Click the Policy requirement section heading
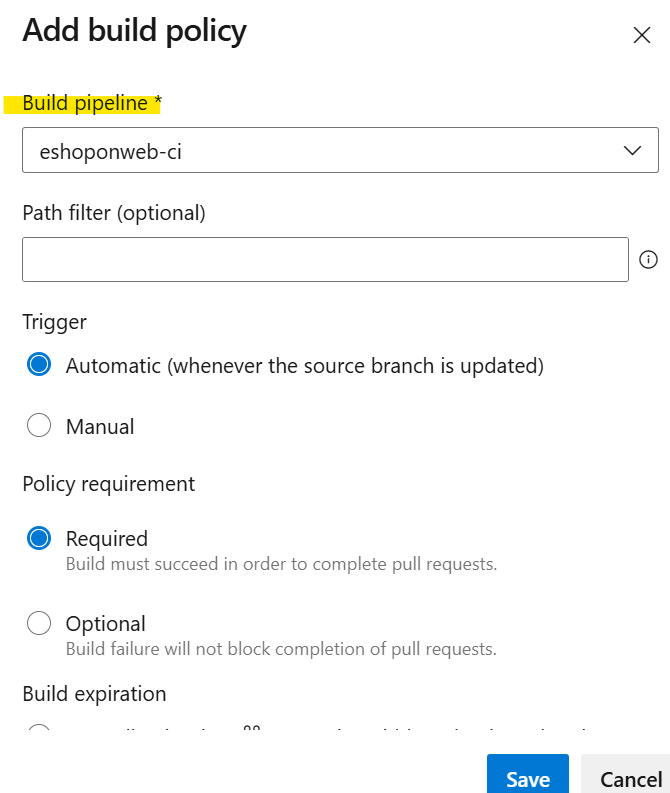Image resolution: width=670 pixels, height=793 pixels. (109, 484)
